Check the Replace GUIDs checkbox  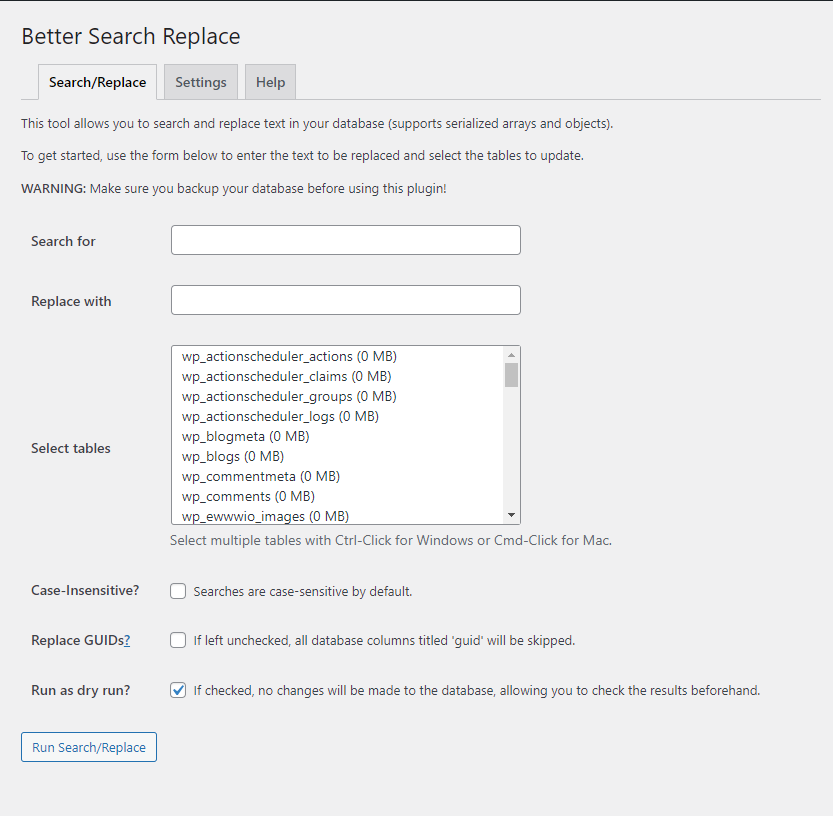pyautogui.click(x=177, y=640)
